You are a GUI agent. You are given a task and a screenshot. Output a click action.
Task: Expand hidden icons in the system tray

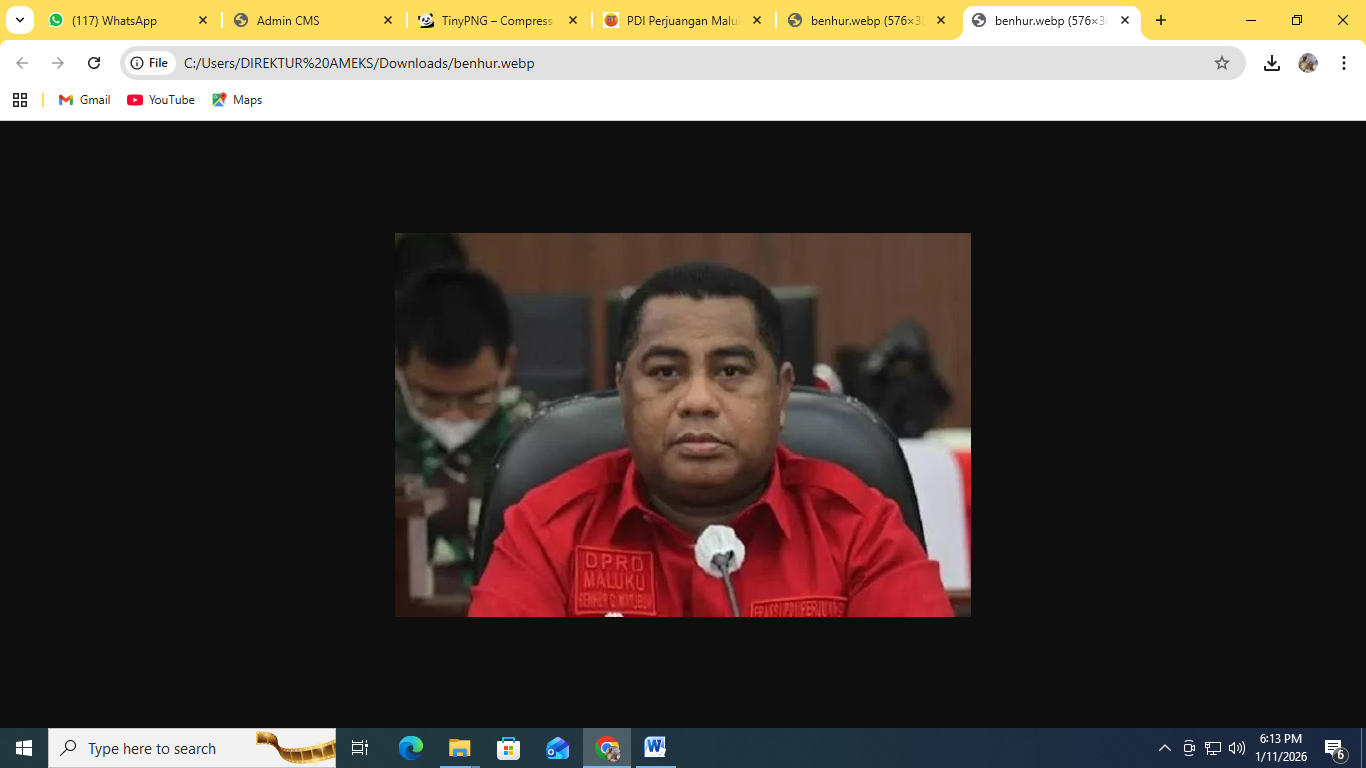click(x=1164, y=747)
